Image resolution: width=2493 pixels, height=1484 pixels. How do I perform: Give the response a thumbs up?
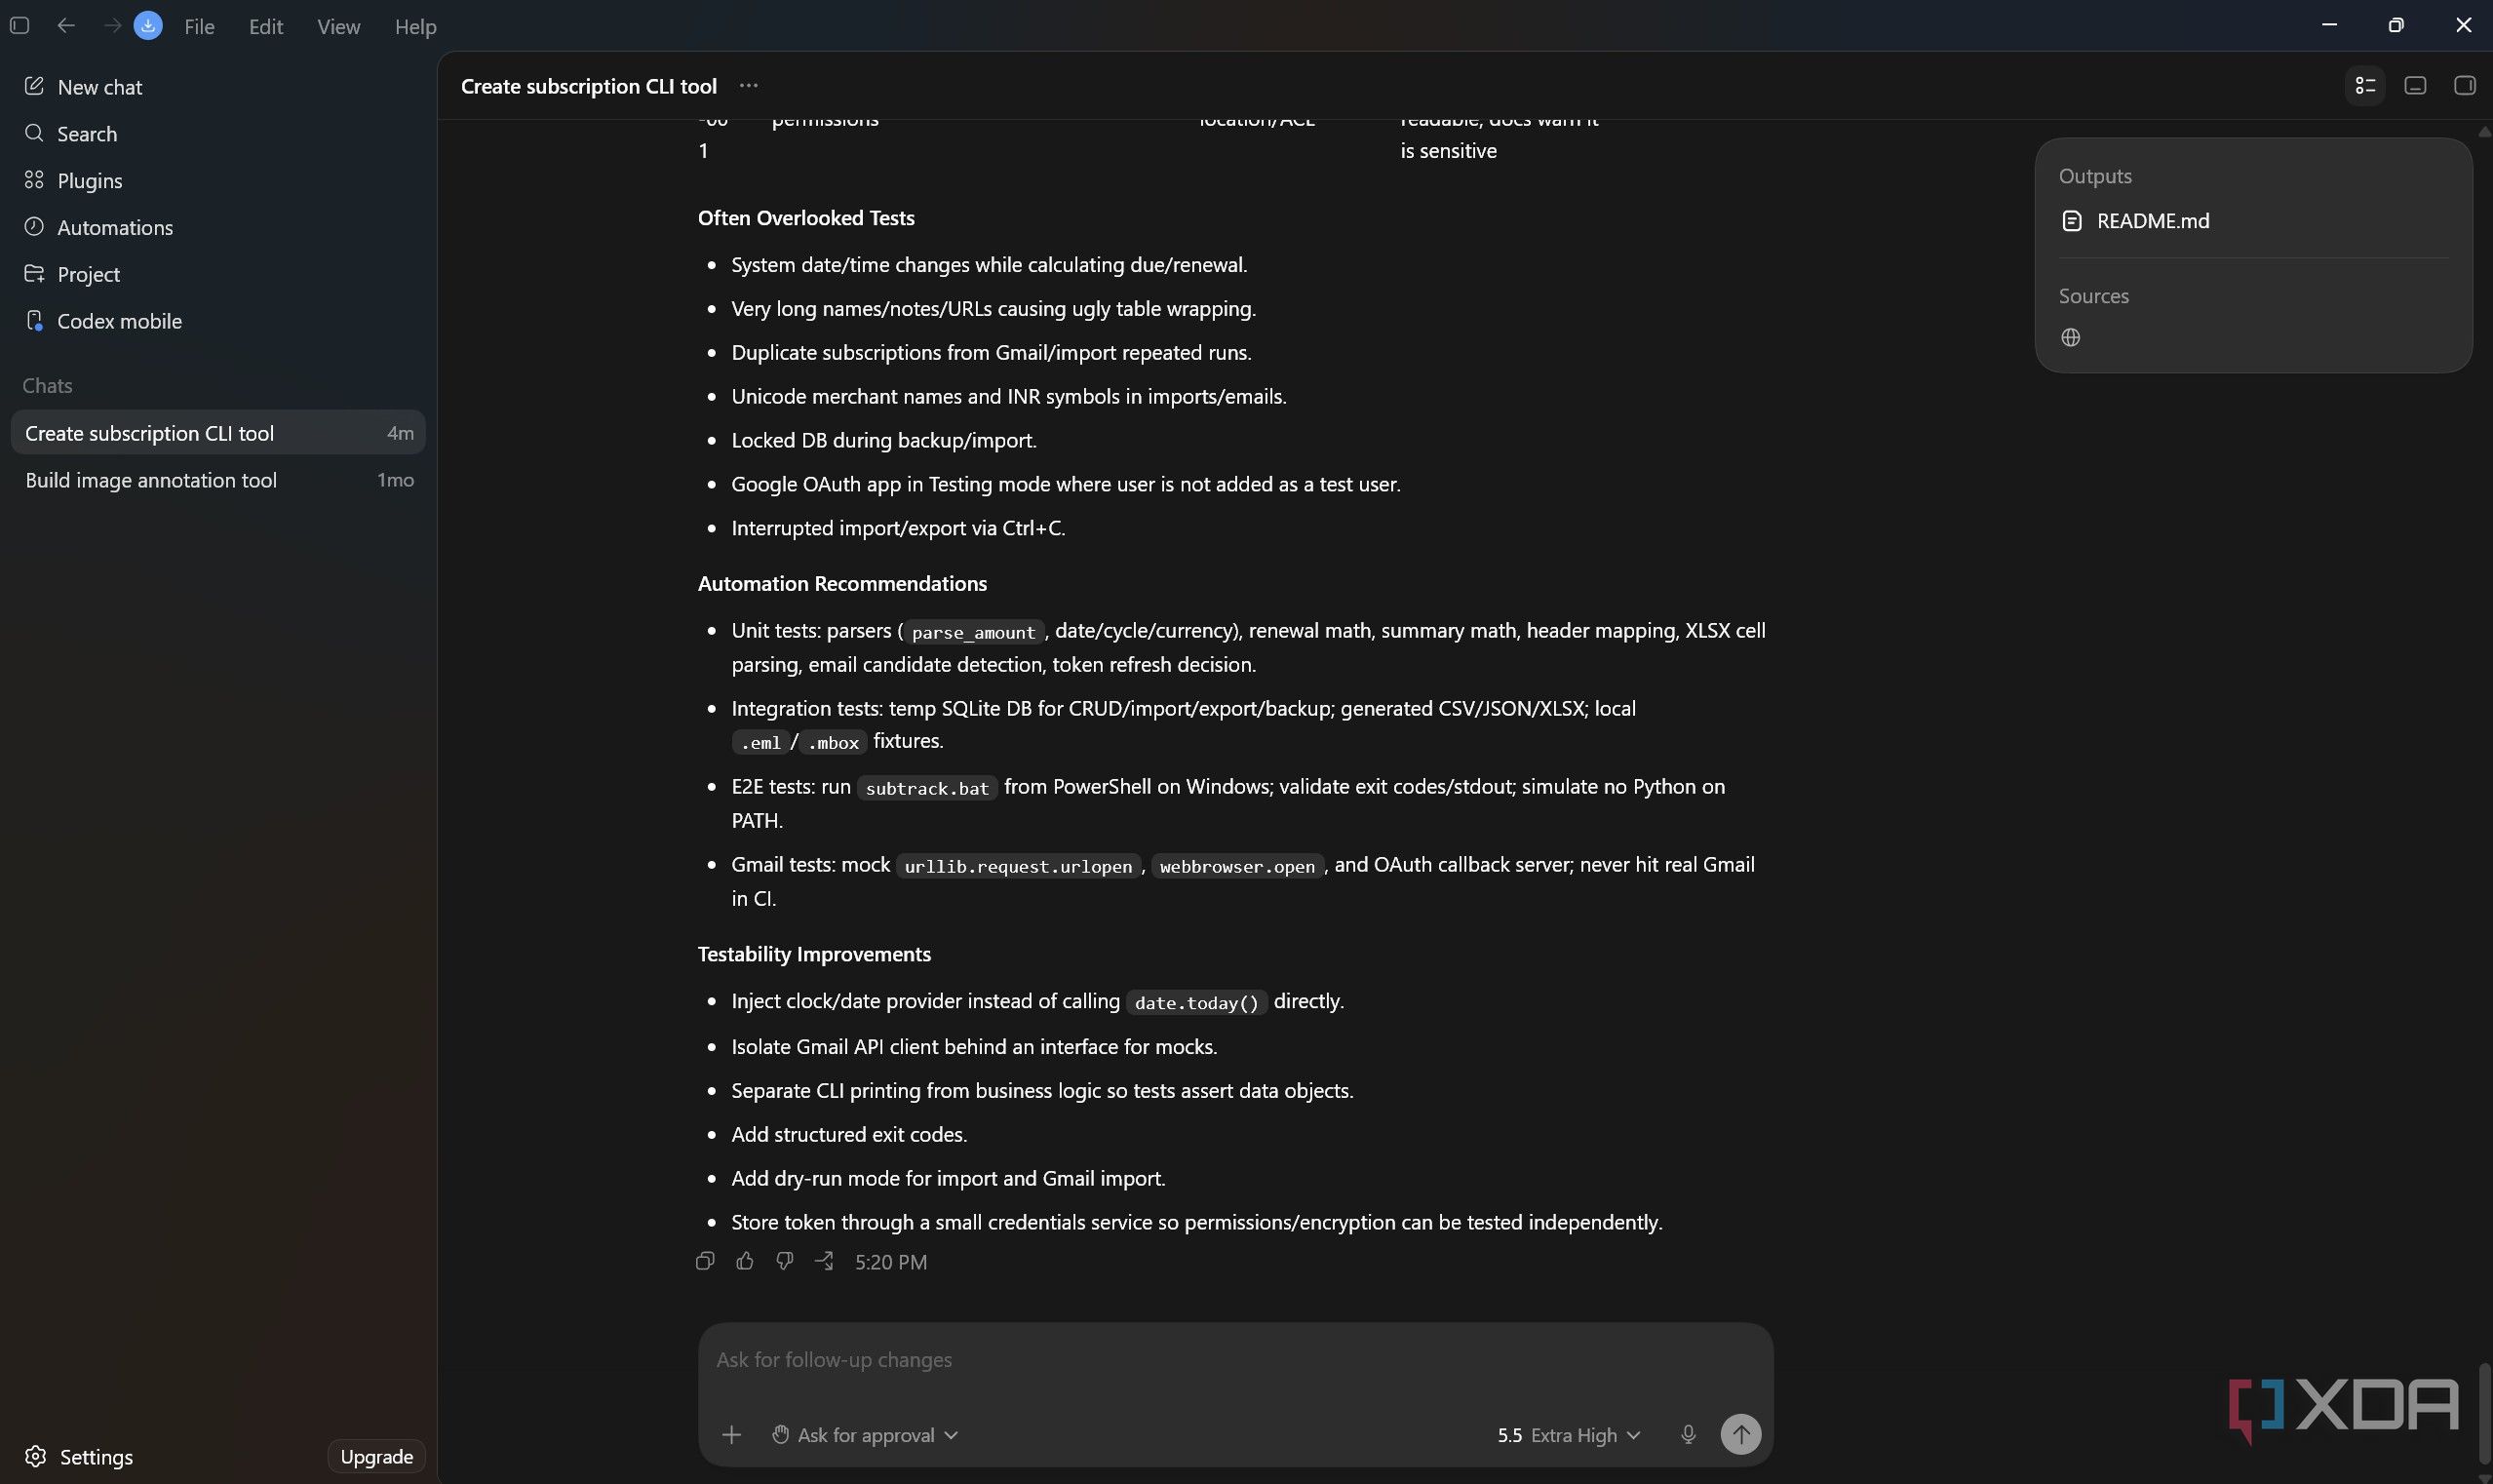coord(745,1261)
